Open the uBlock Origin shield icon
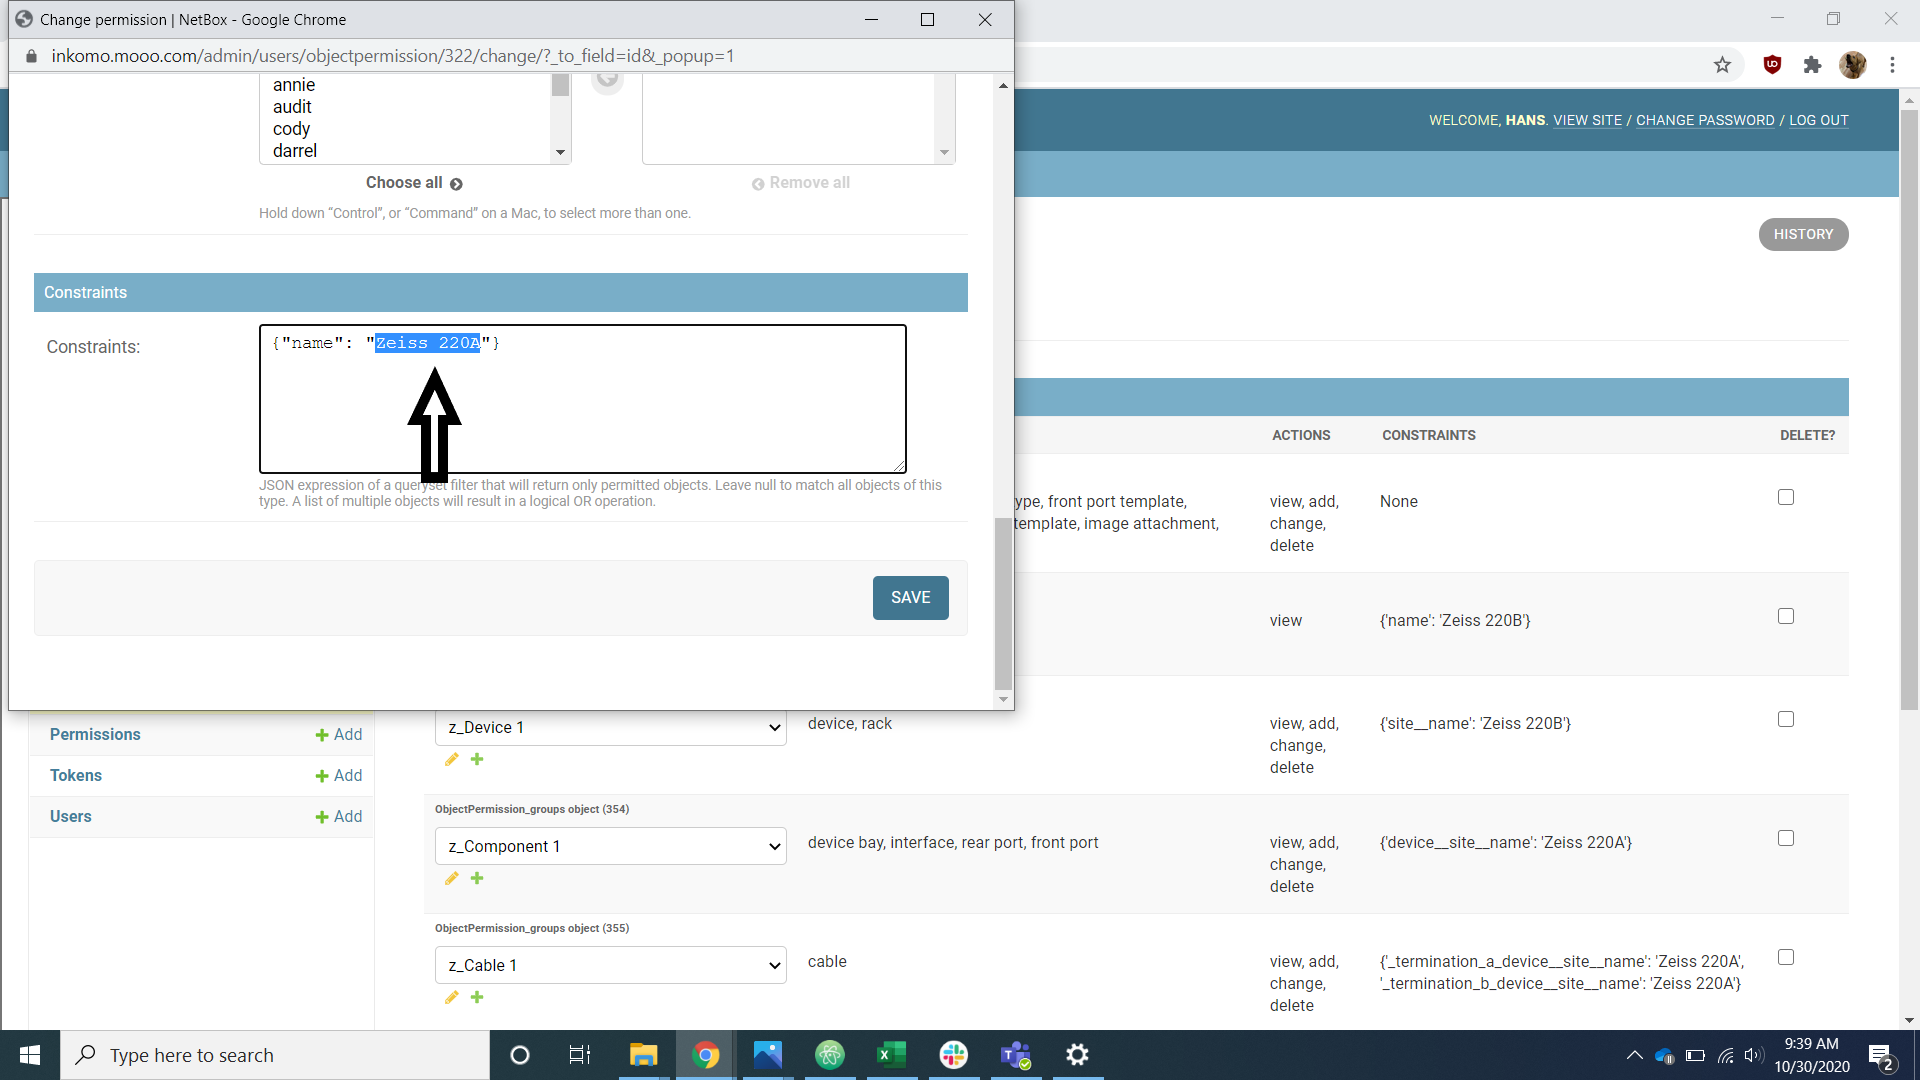 click(1772, 65)
